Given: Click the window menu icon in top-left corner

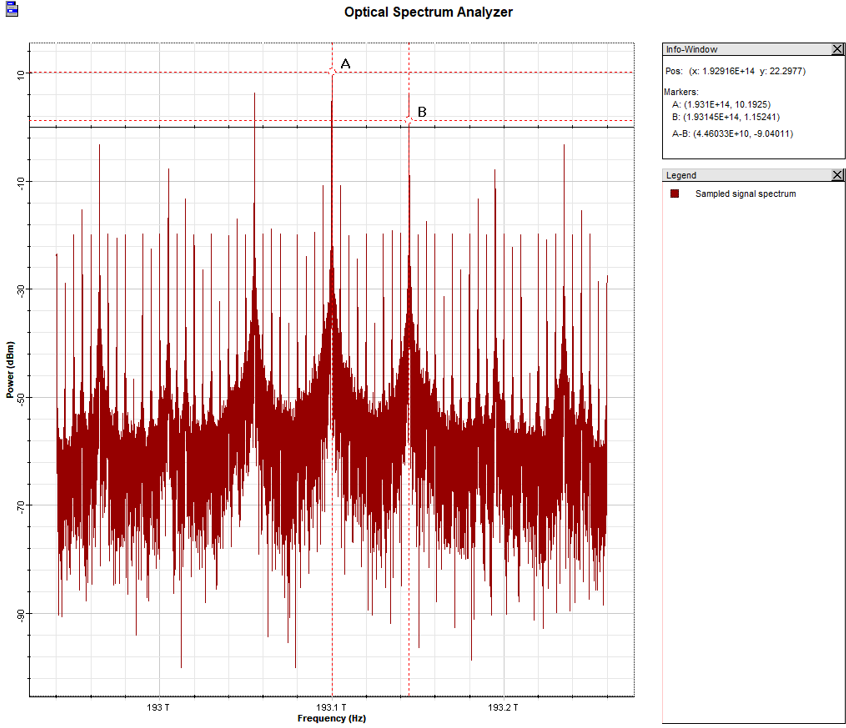Looking at the screenshot, I should [x=11, y=9].
